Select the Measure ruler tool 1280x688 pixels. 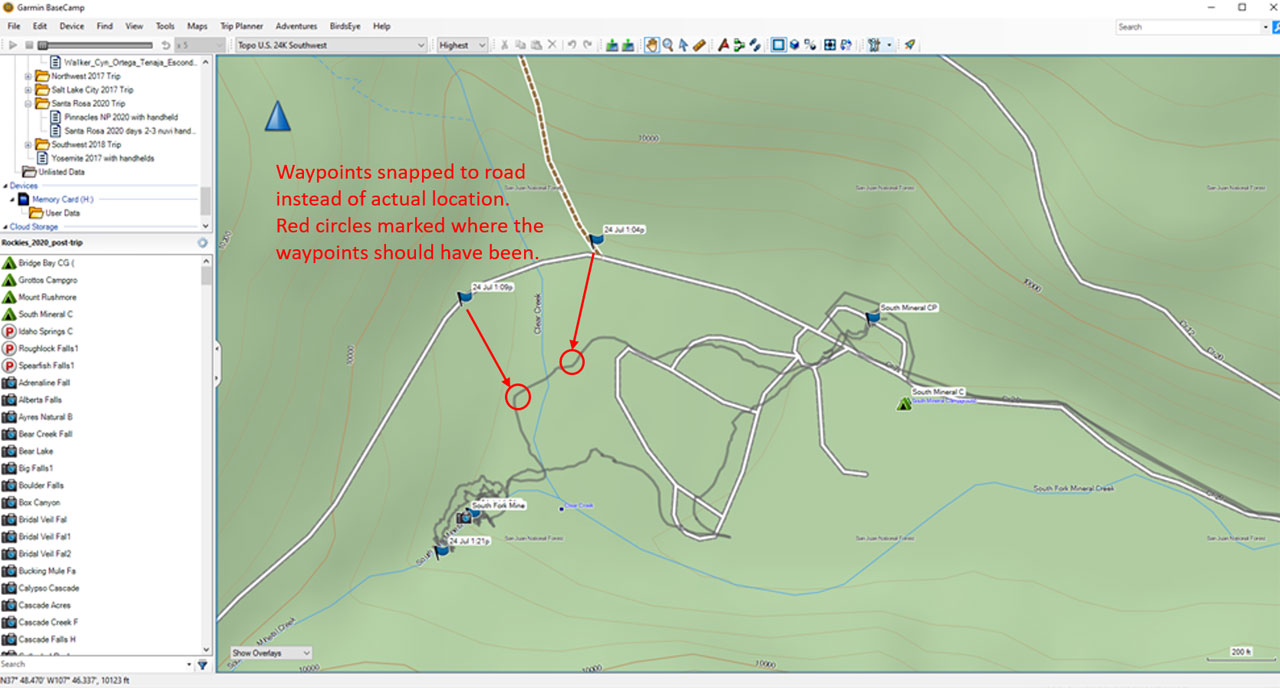coord(699,45)
